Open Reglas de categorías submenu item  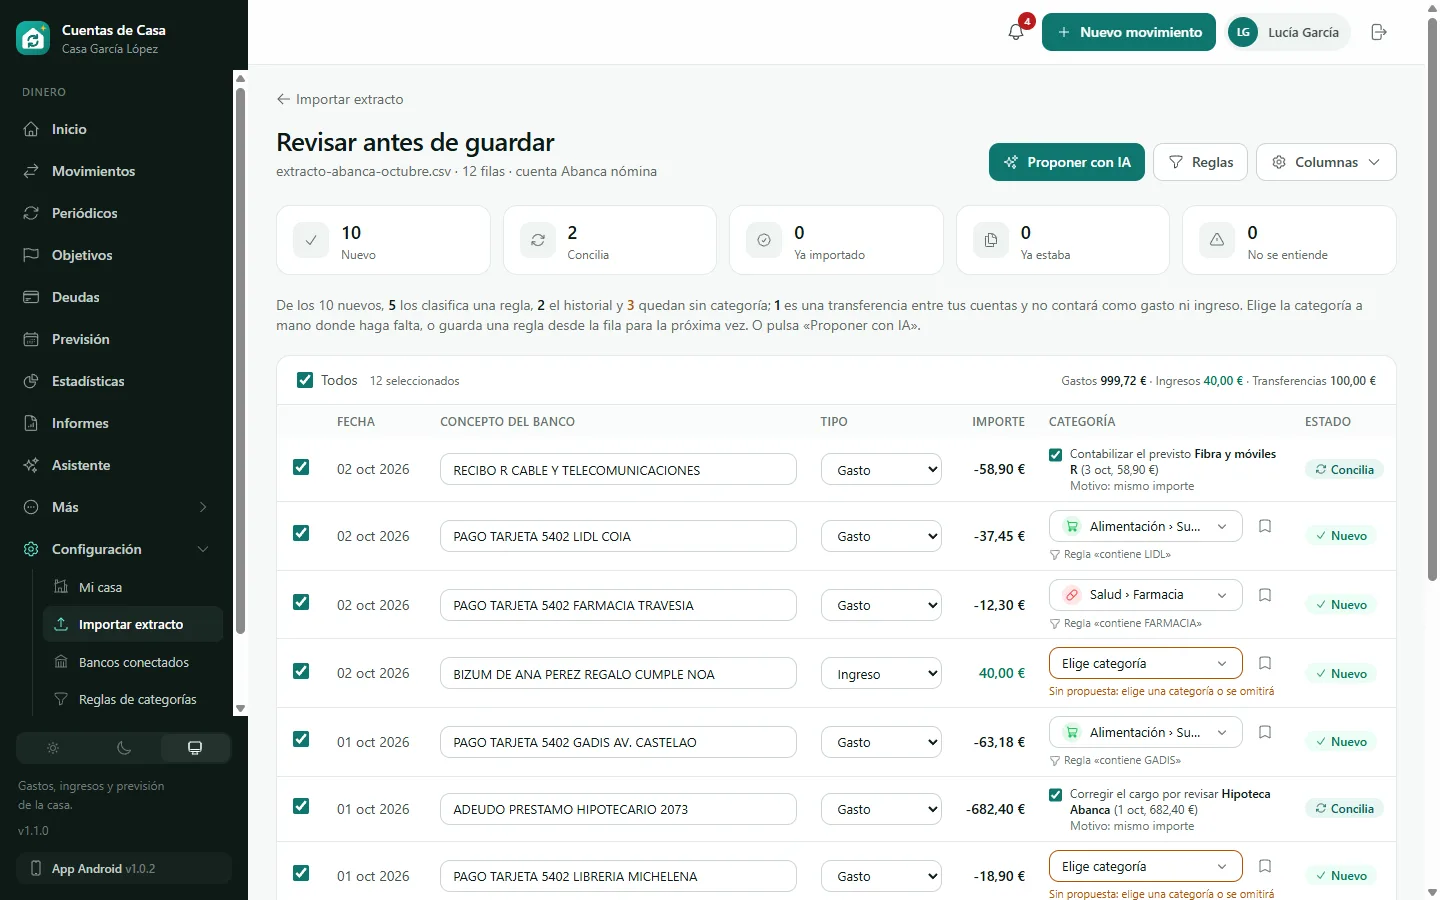pyautogui.click(x=133, y=699)
